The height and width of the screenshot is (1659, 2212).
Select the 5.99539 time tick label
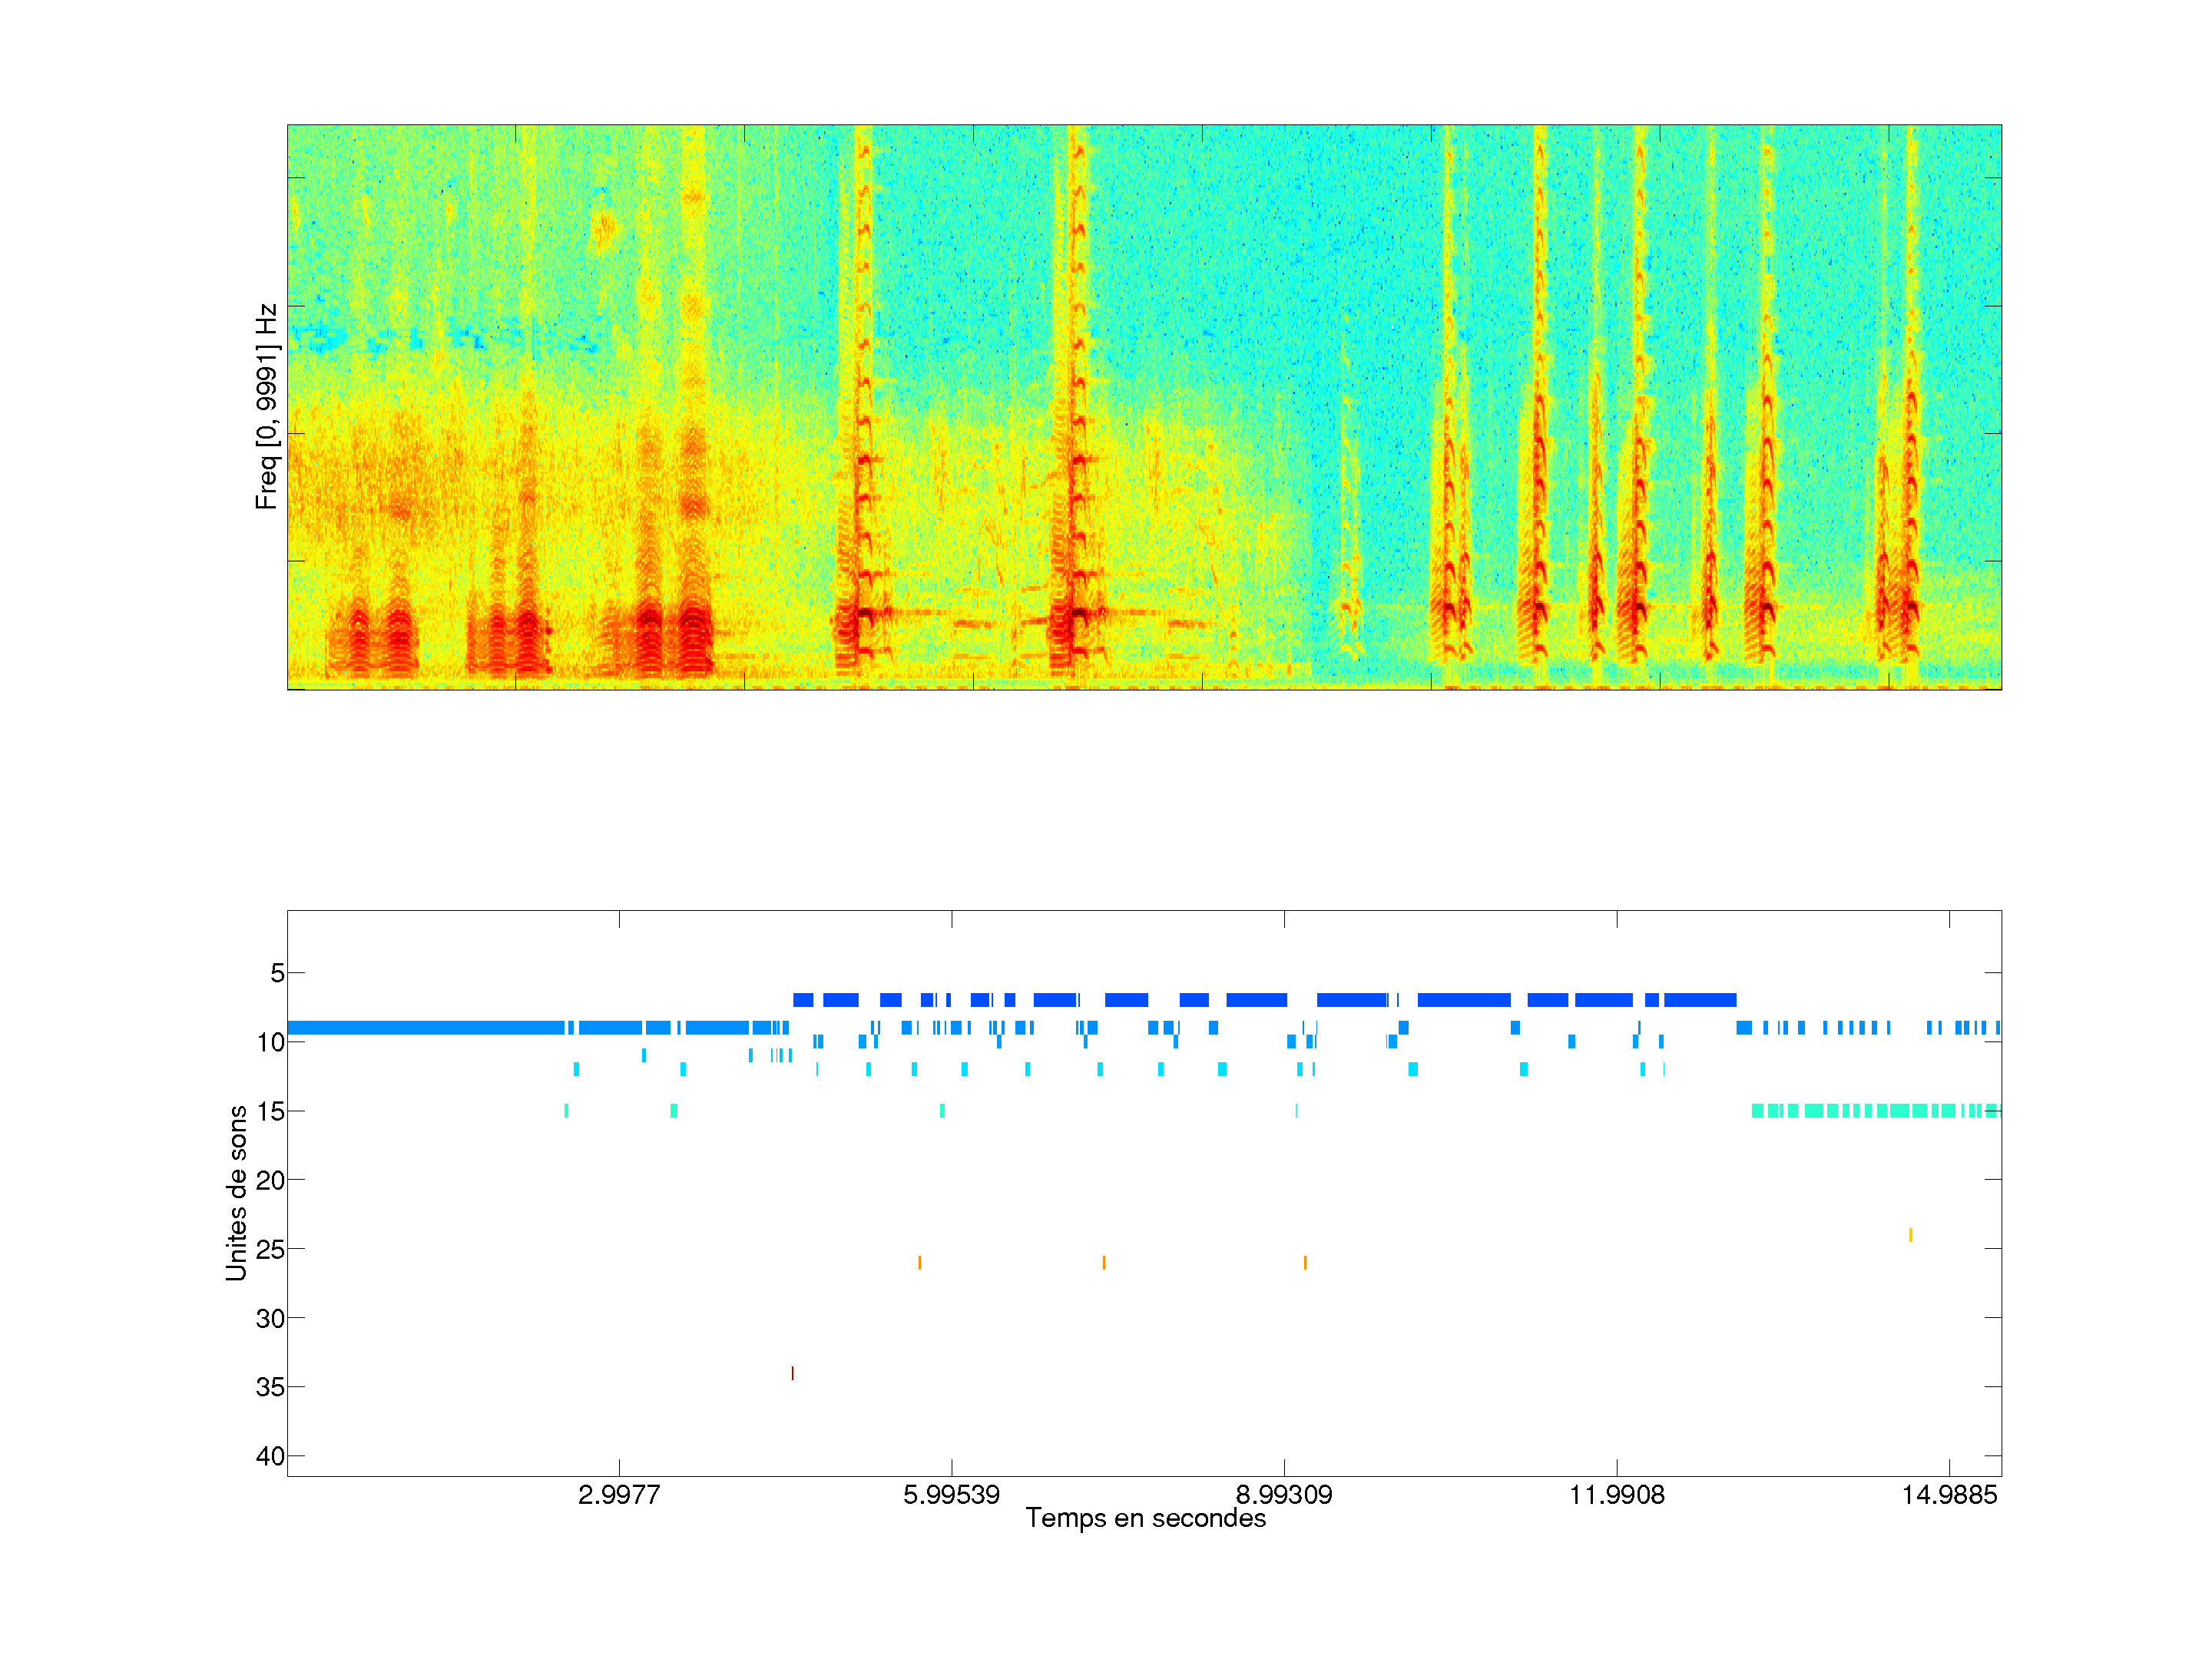[951, 1495]
